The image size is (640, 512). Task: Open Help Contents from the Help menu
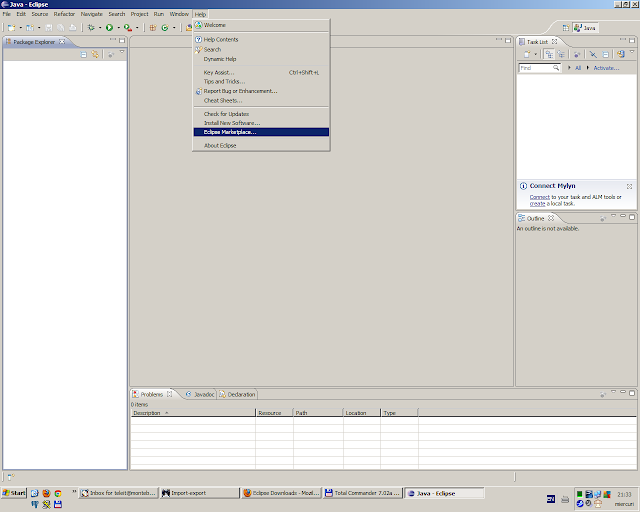coord(261,40)
